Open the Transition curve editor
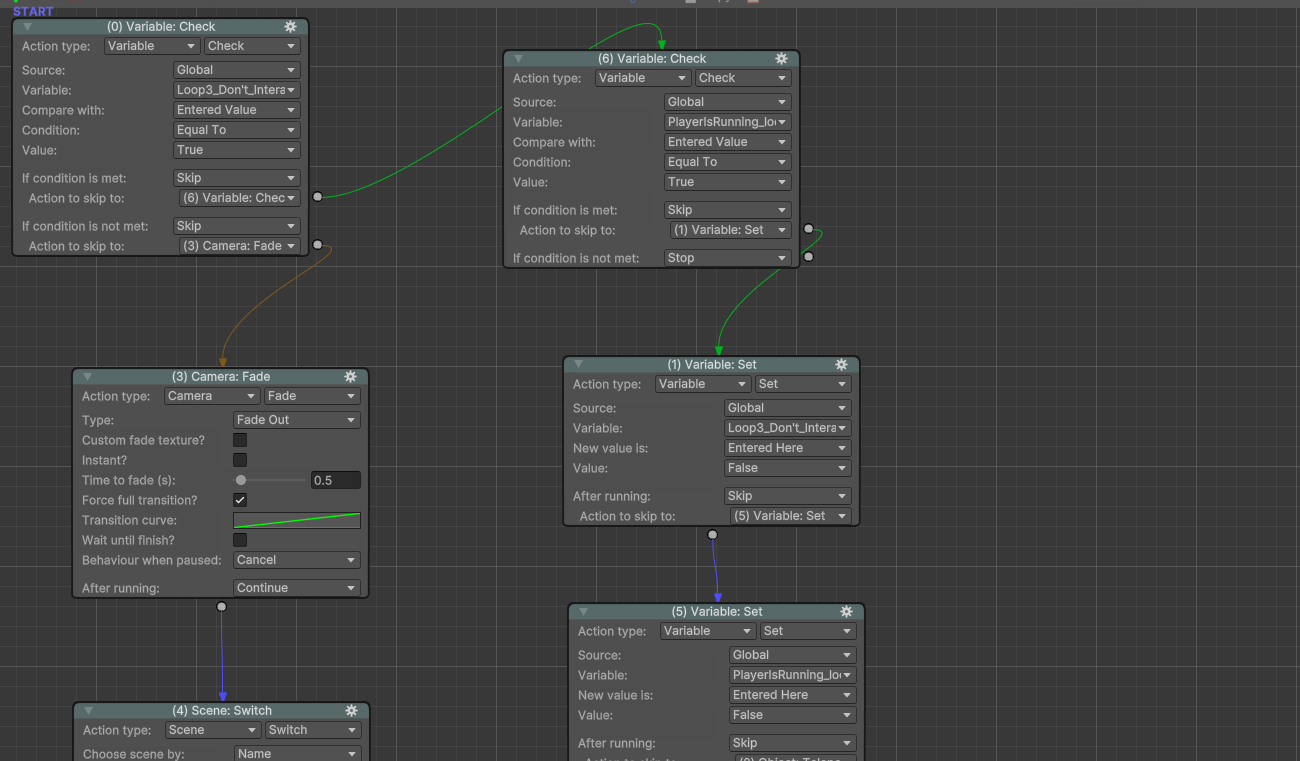This screenshot has height=761, width=1300. pyautogui.click(x=297, y=520)
